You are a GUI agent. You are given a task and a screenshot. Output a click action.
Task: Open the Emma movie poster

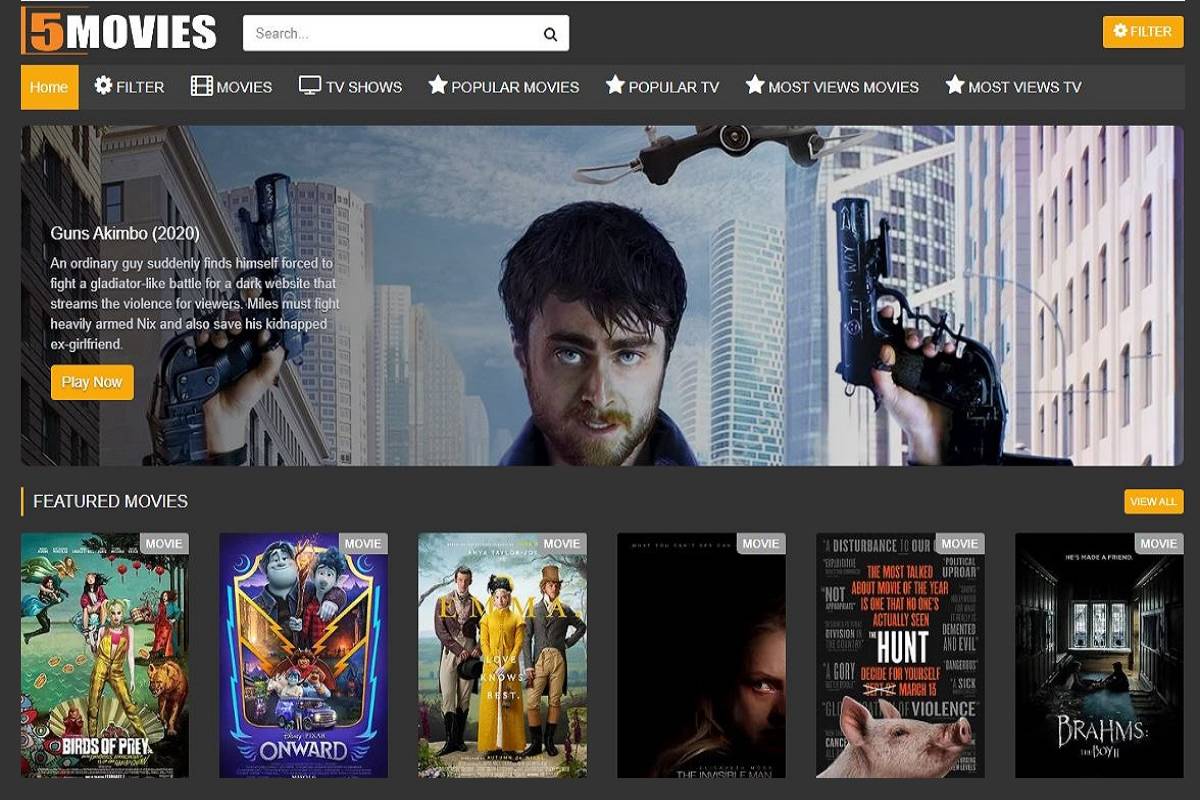(x=502, y=655)
